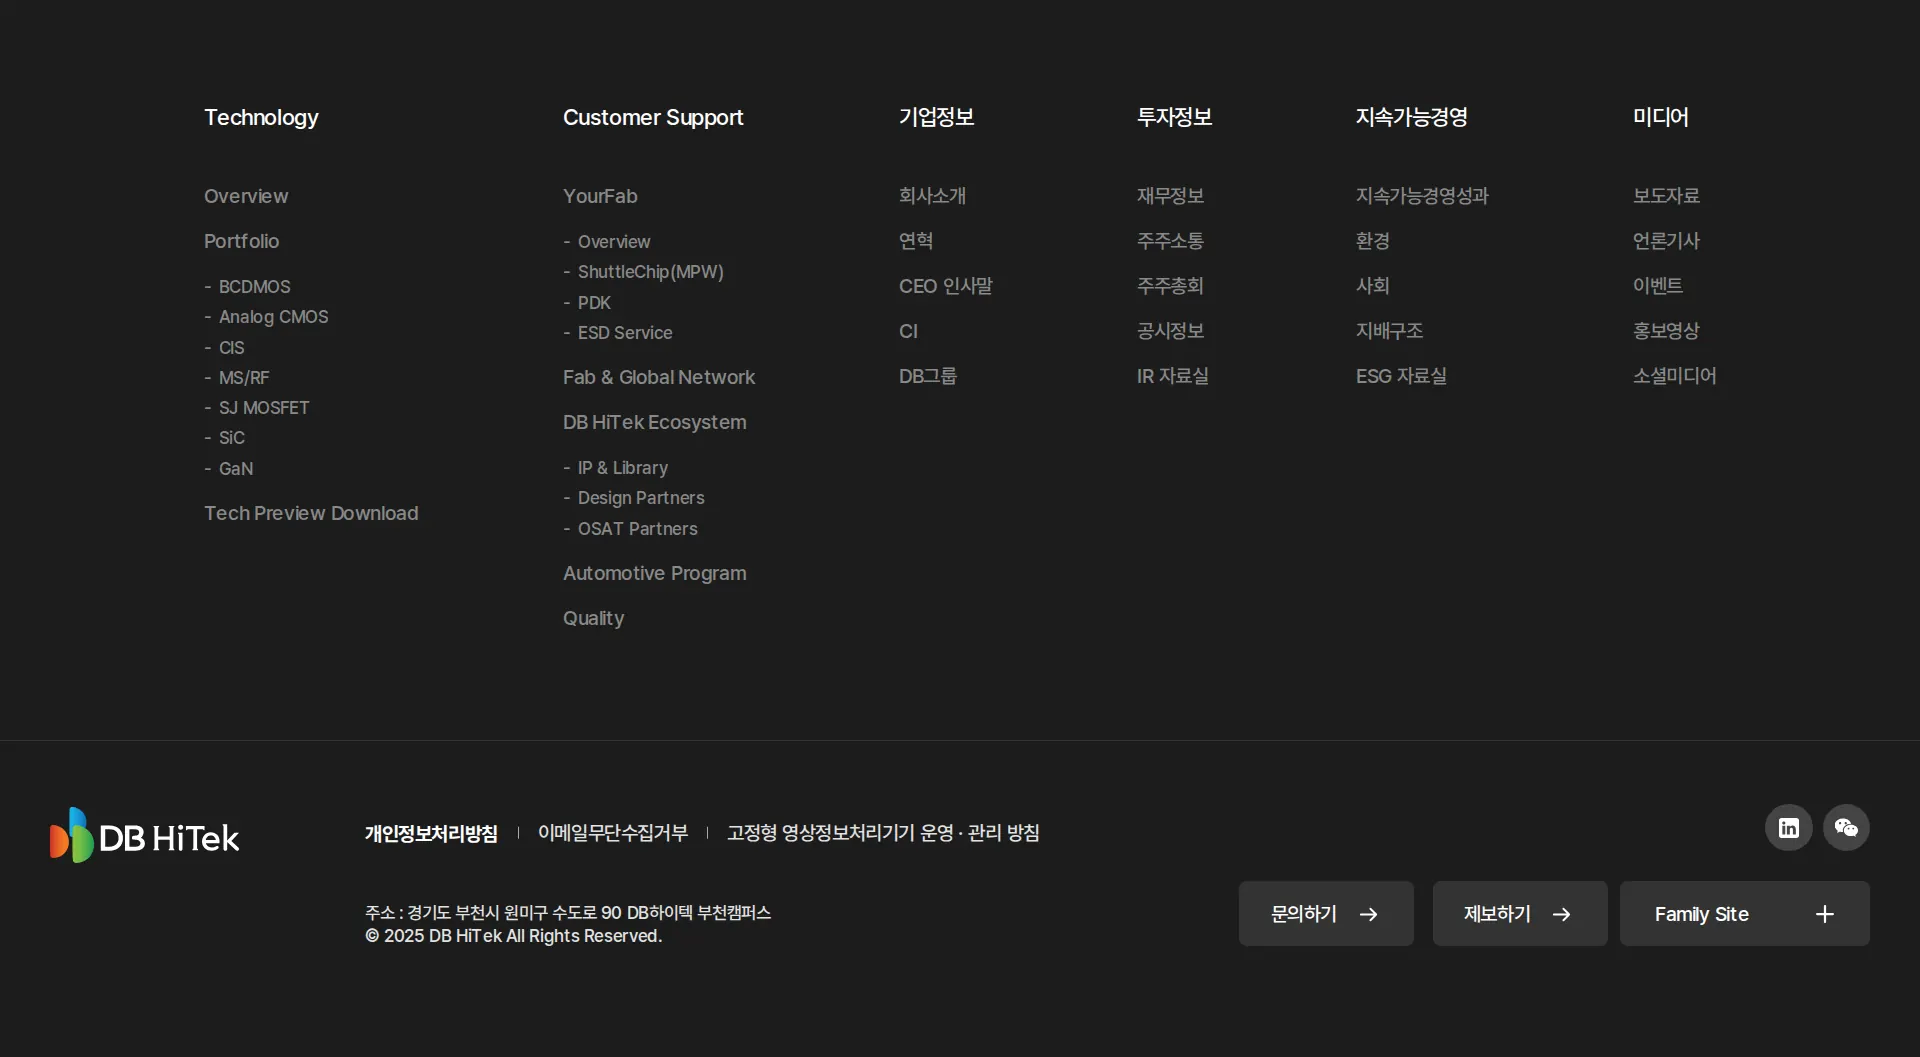Open 지속가능경영성과 link

(1422, 196)
